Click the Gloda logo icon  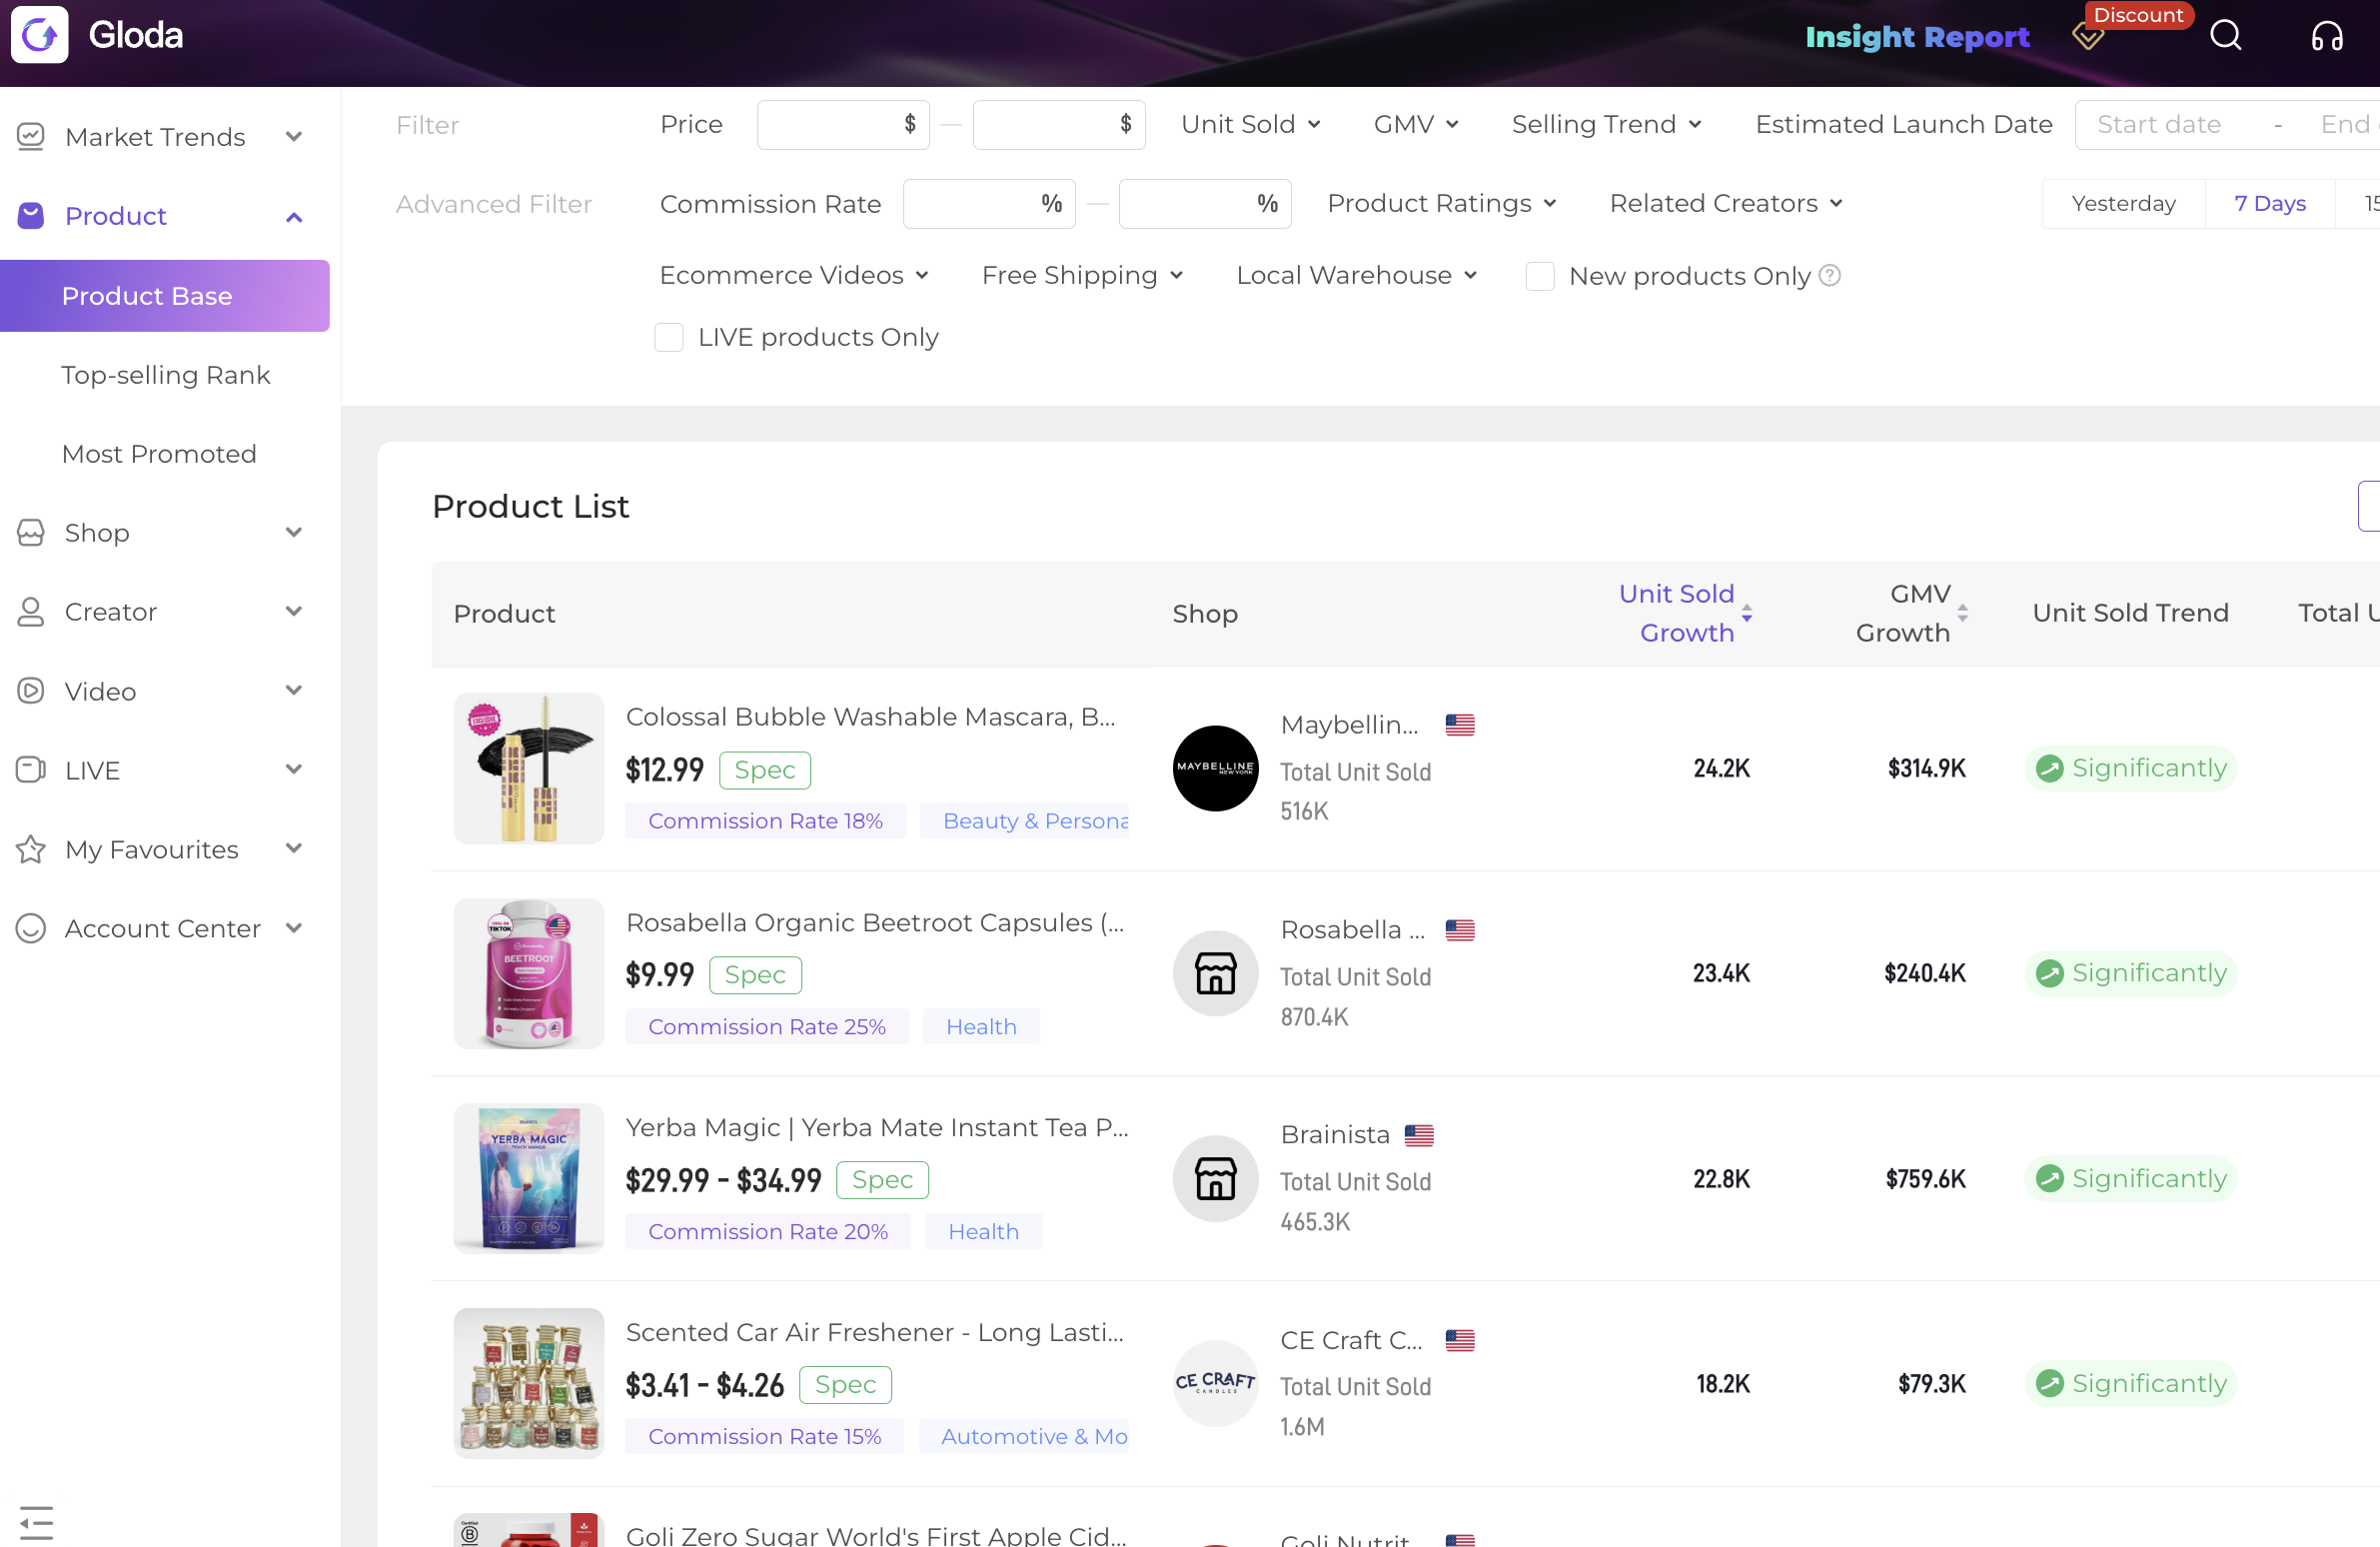tap(39, 35)
